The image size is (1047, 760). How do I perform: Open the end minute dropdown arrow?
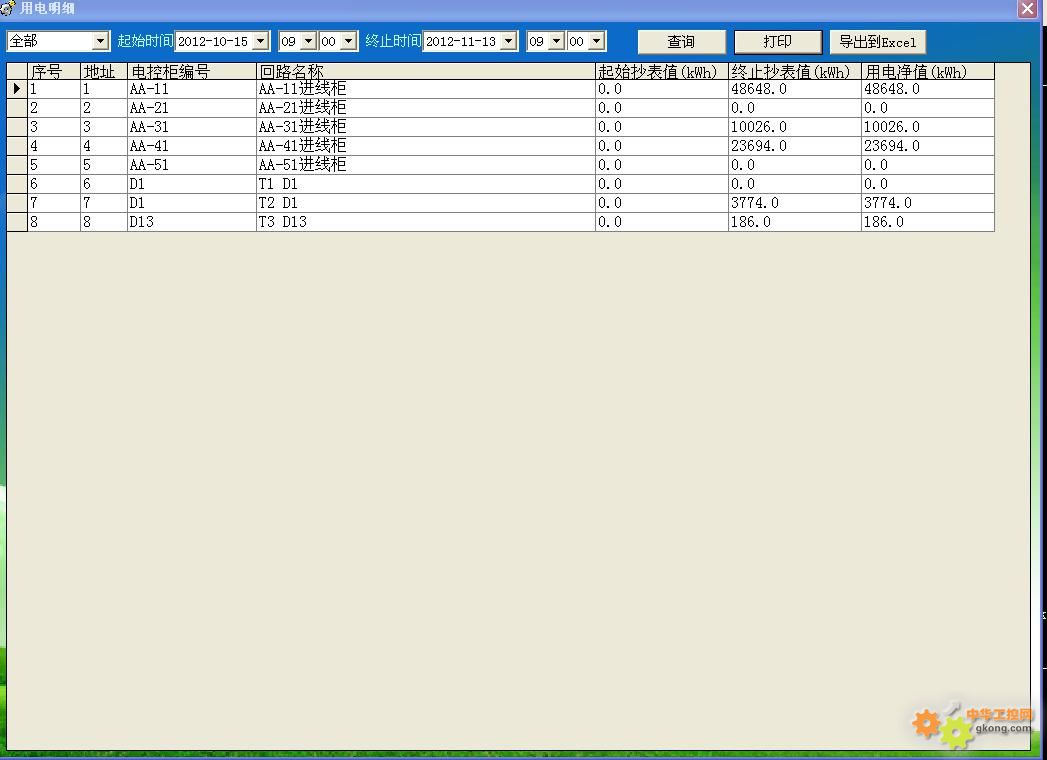tap(596, 41)
